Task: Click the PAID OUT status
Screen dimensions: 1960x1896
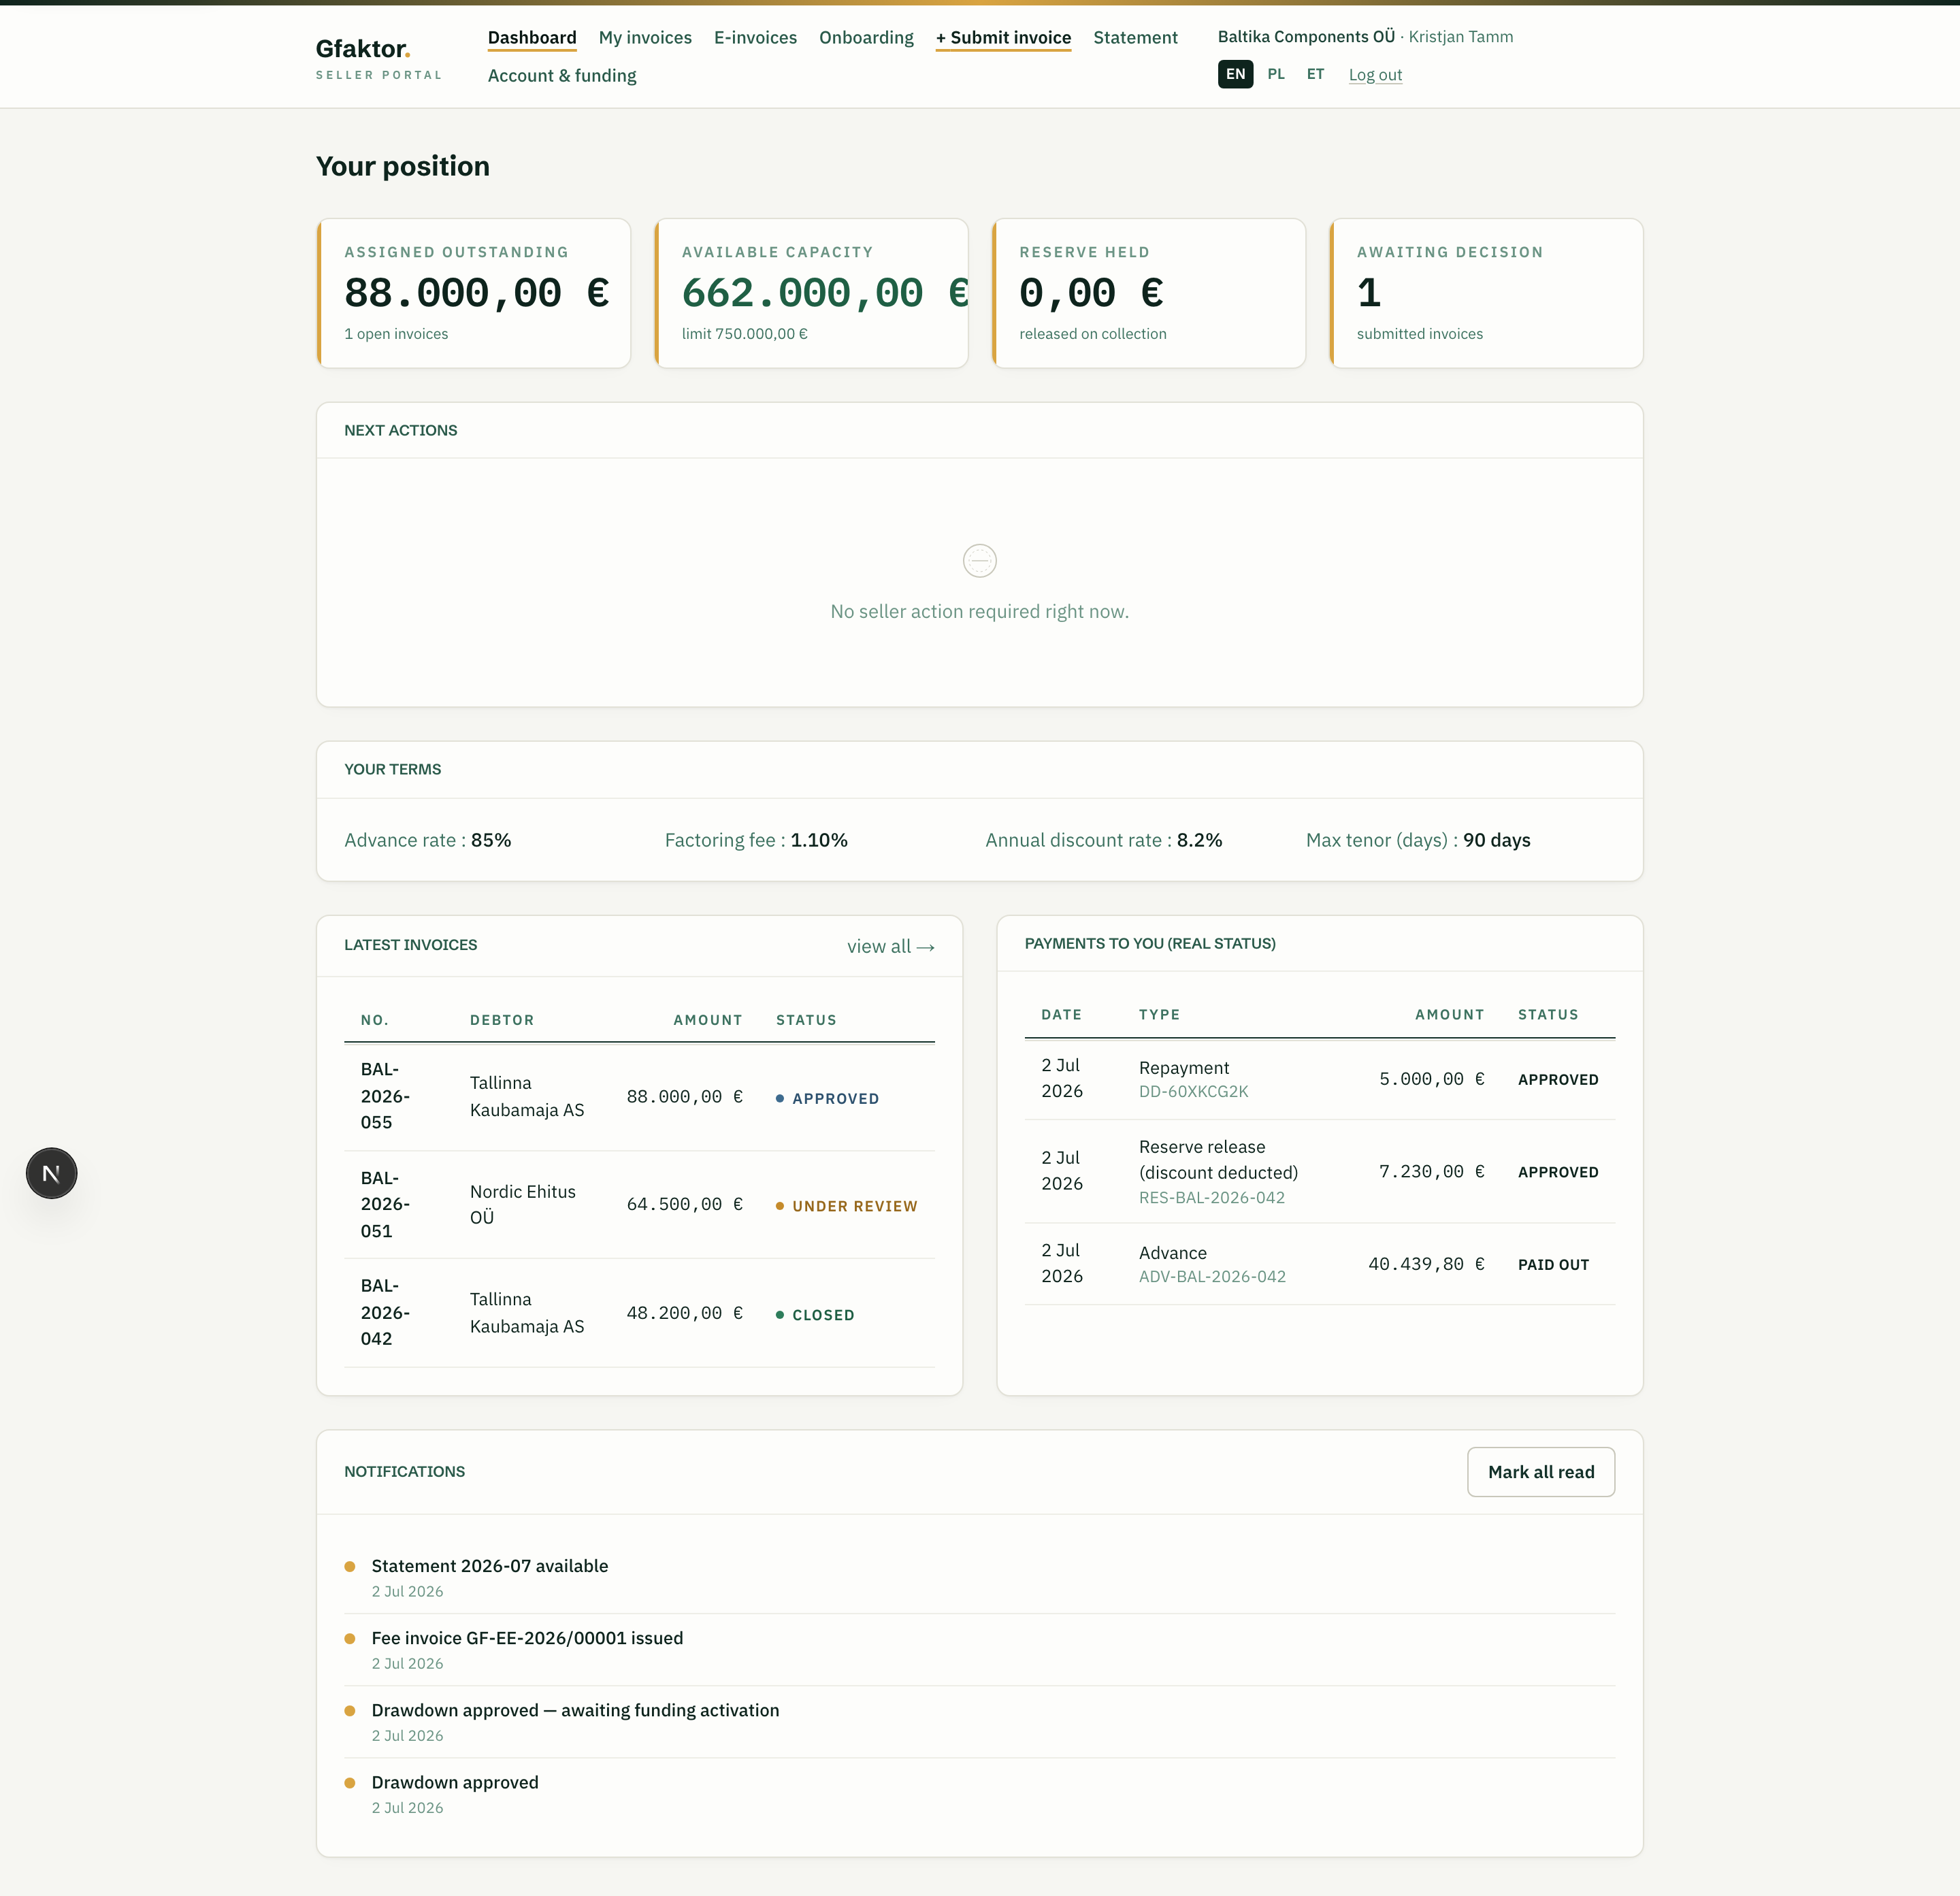Action: pyautogui.click(x=1553, y=1265)
